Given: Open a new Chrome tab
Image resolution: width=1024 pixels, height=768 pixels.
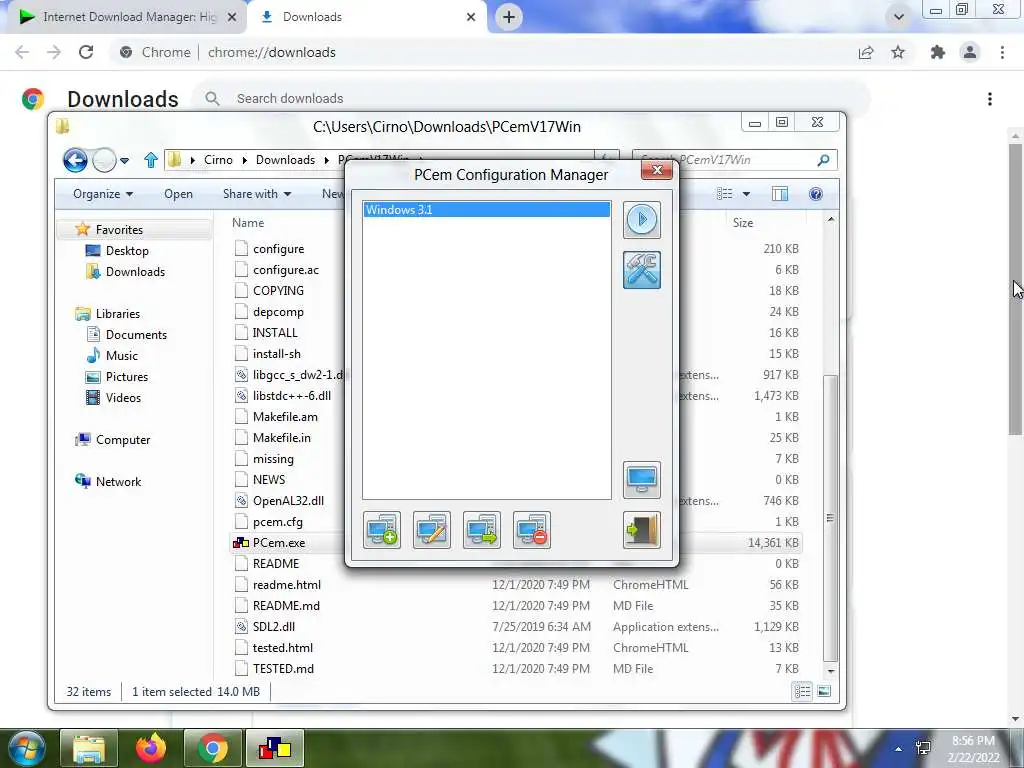Looking at the screenshot, I should click(x=509, y=17).
